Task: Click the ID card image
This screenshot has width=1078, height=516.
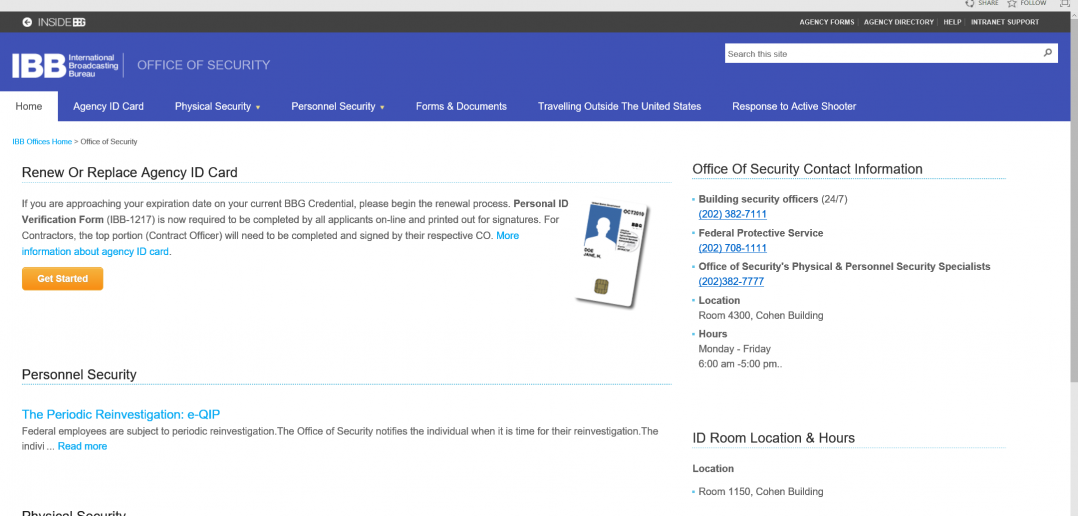Action: pos(612,253)
